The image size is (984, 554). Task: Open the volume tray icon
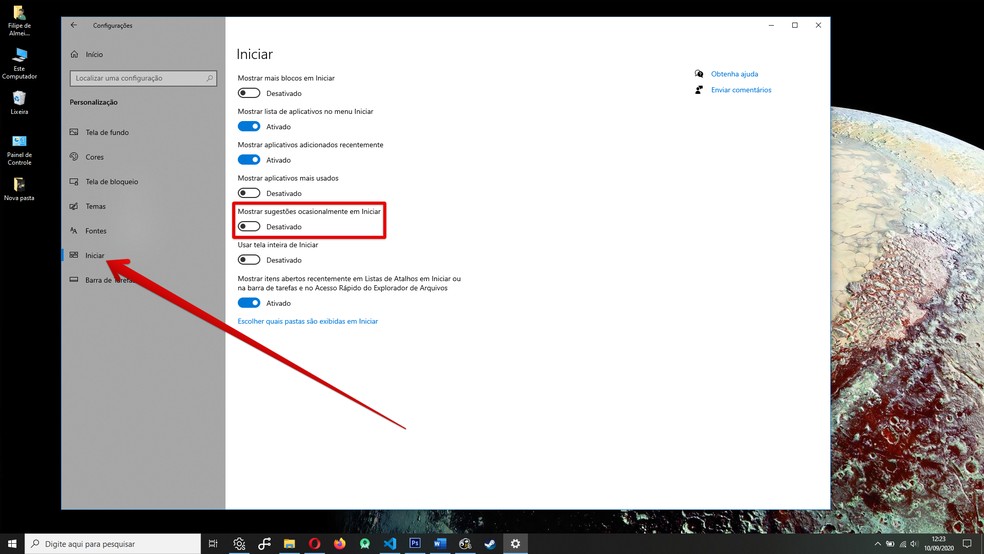click(914, 544)
